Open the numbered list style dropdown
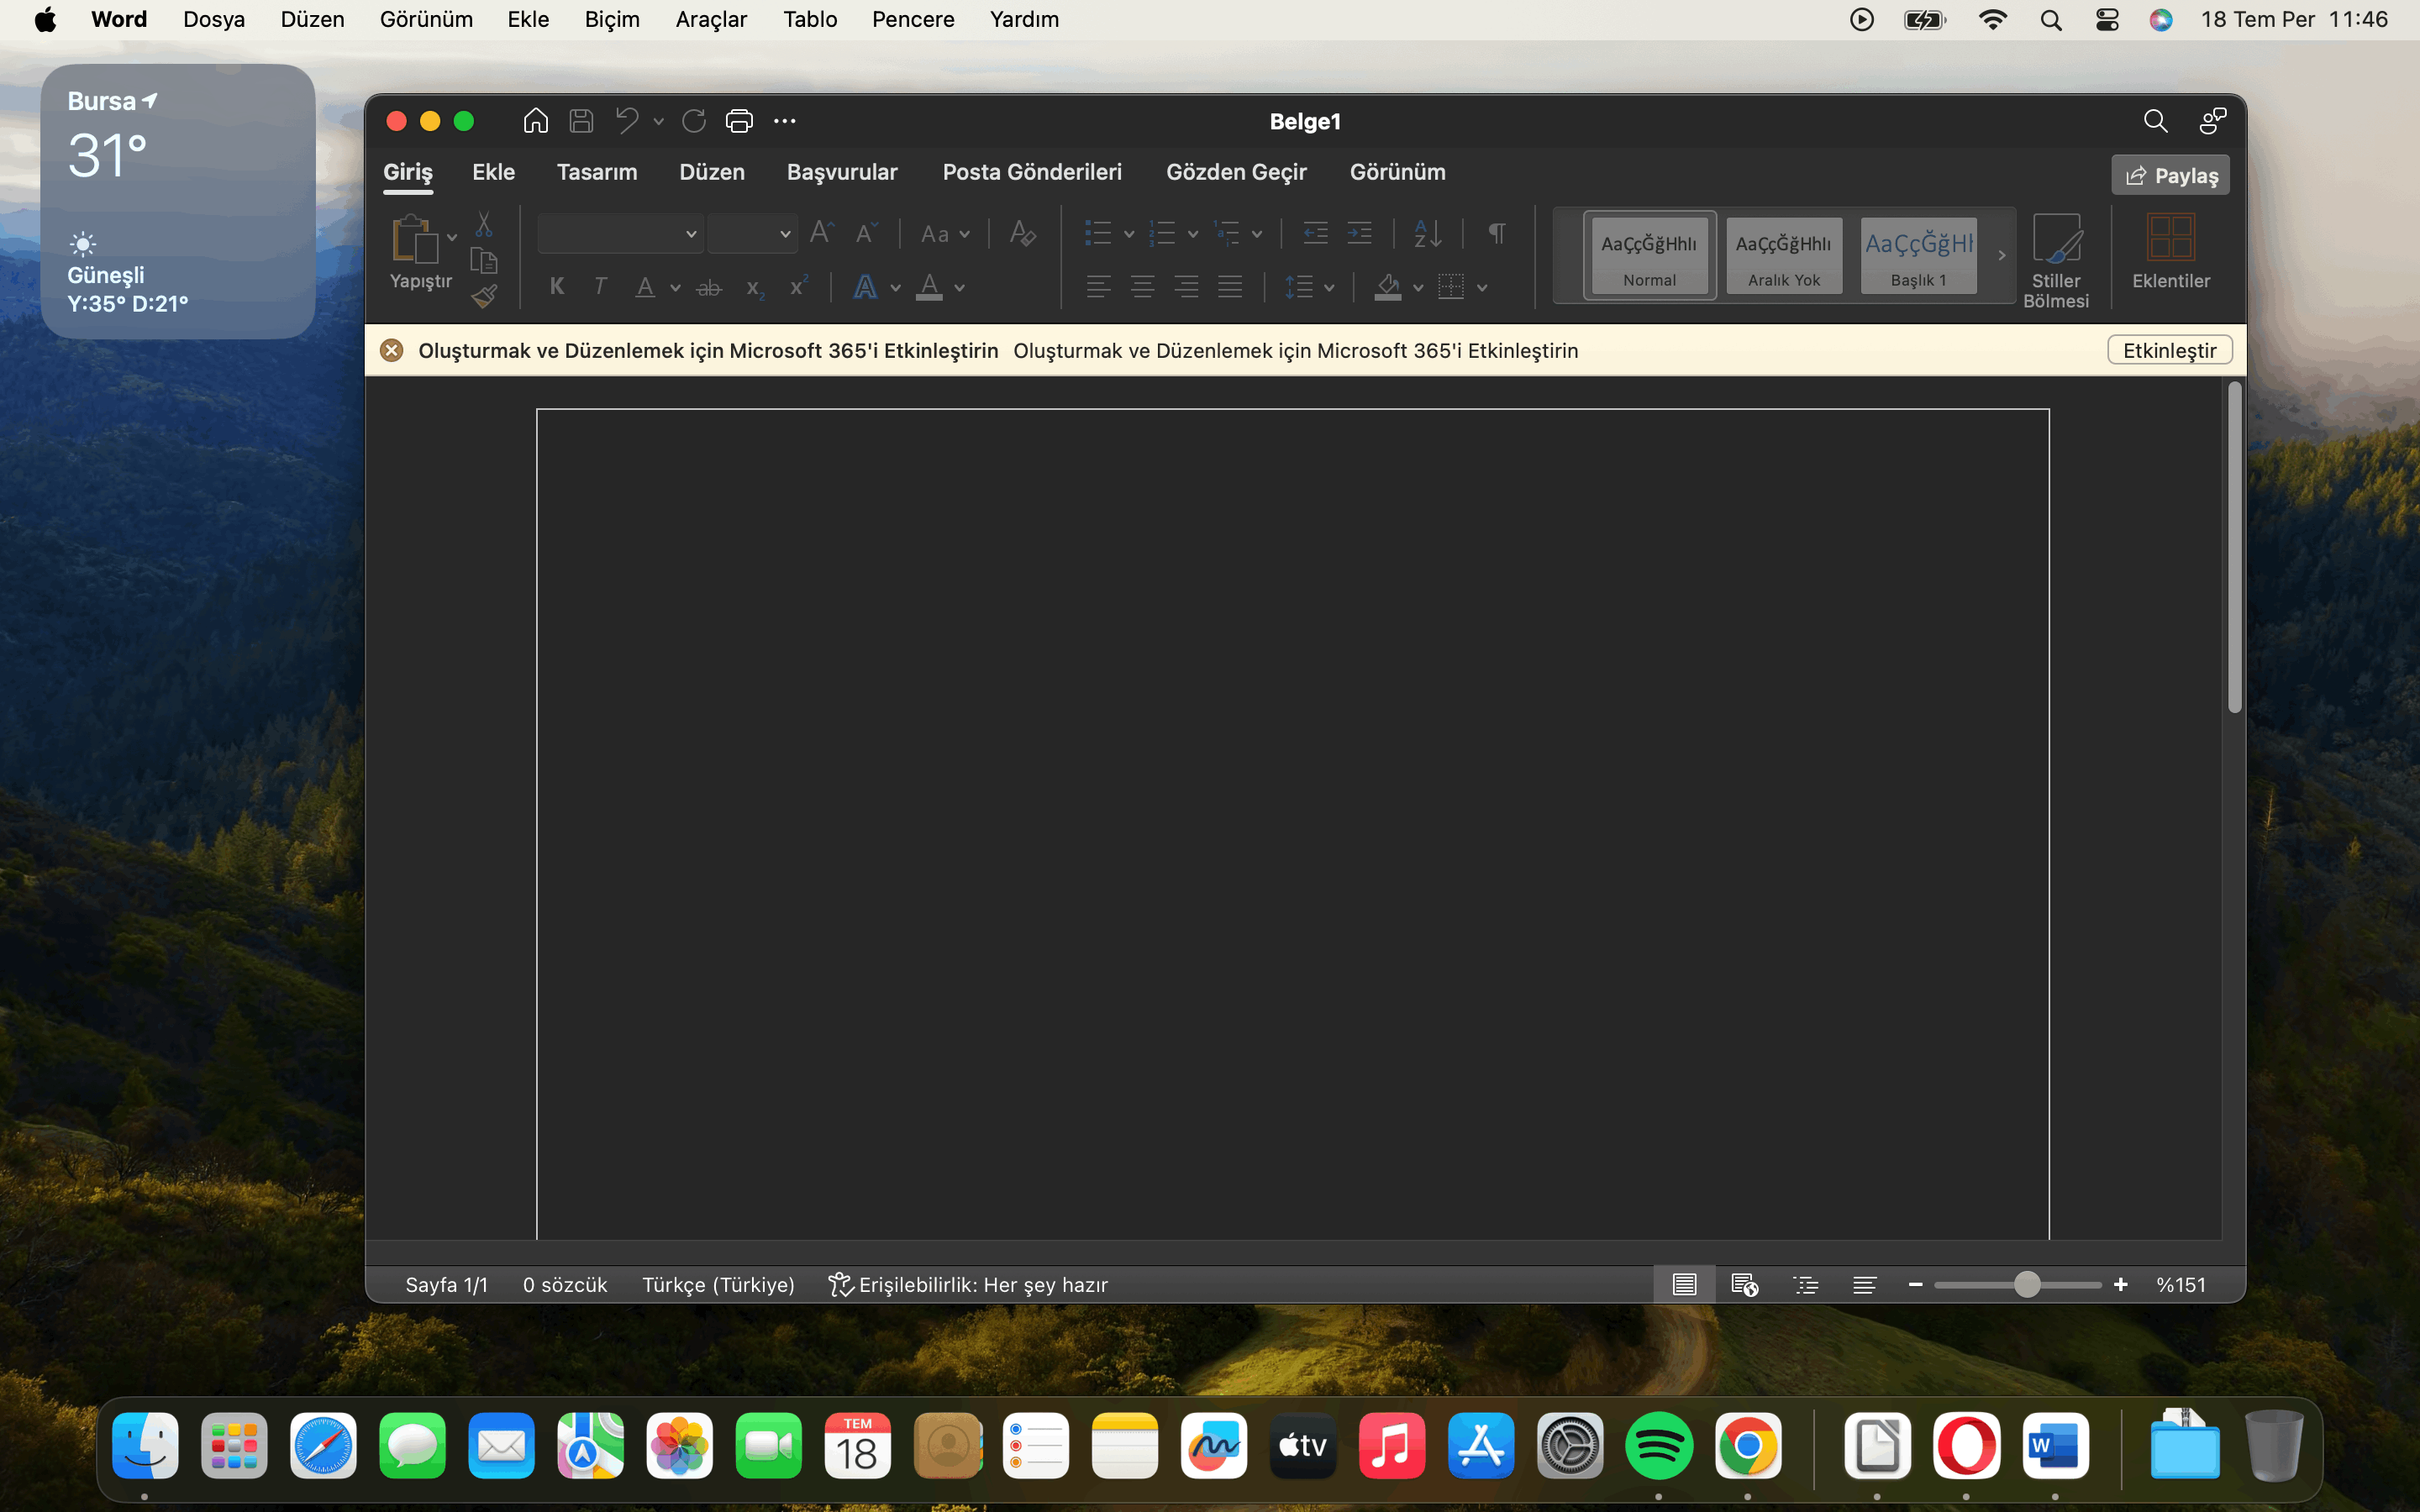 (1193, 234)
